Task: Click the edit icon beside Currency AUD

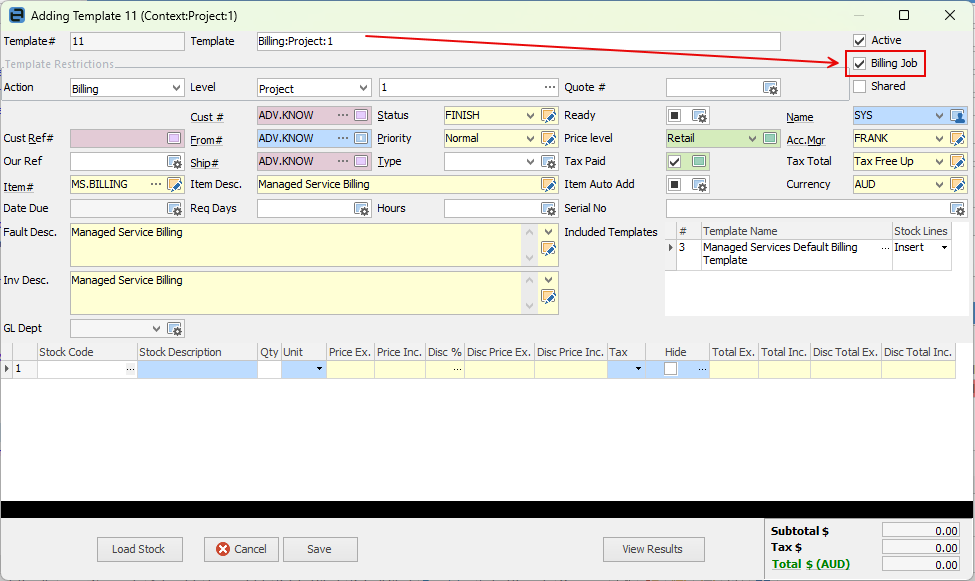Action: click(x=958, y=185)
